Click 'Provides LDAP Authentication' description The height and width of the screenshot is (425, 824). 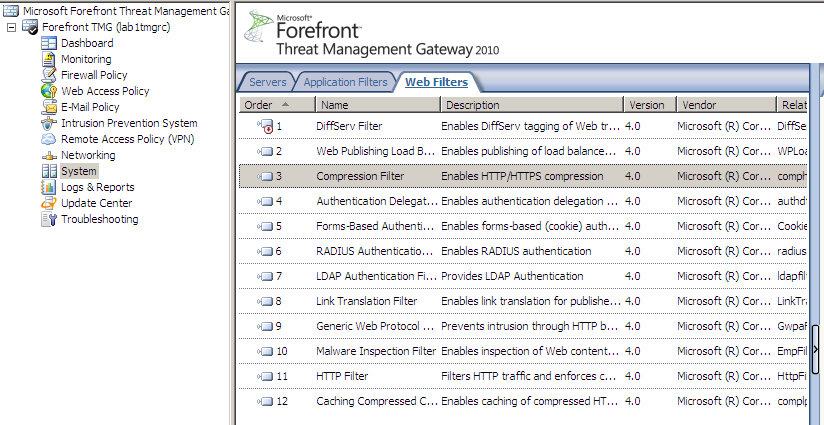coord(512,276)
